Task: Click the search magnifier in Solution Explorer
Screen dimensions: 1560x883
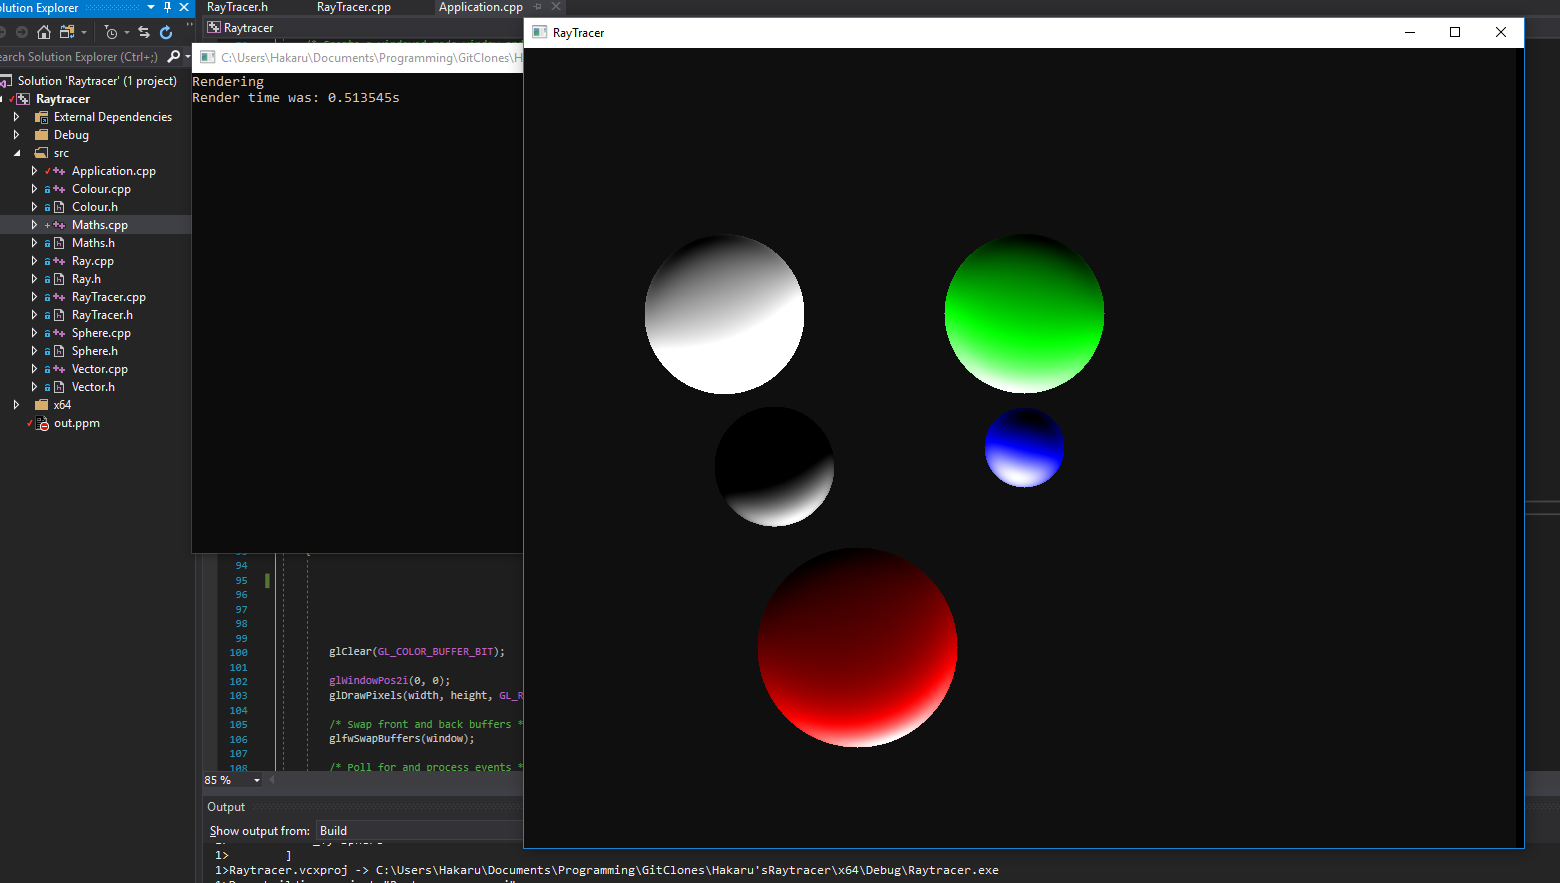Action: [174, 56]
